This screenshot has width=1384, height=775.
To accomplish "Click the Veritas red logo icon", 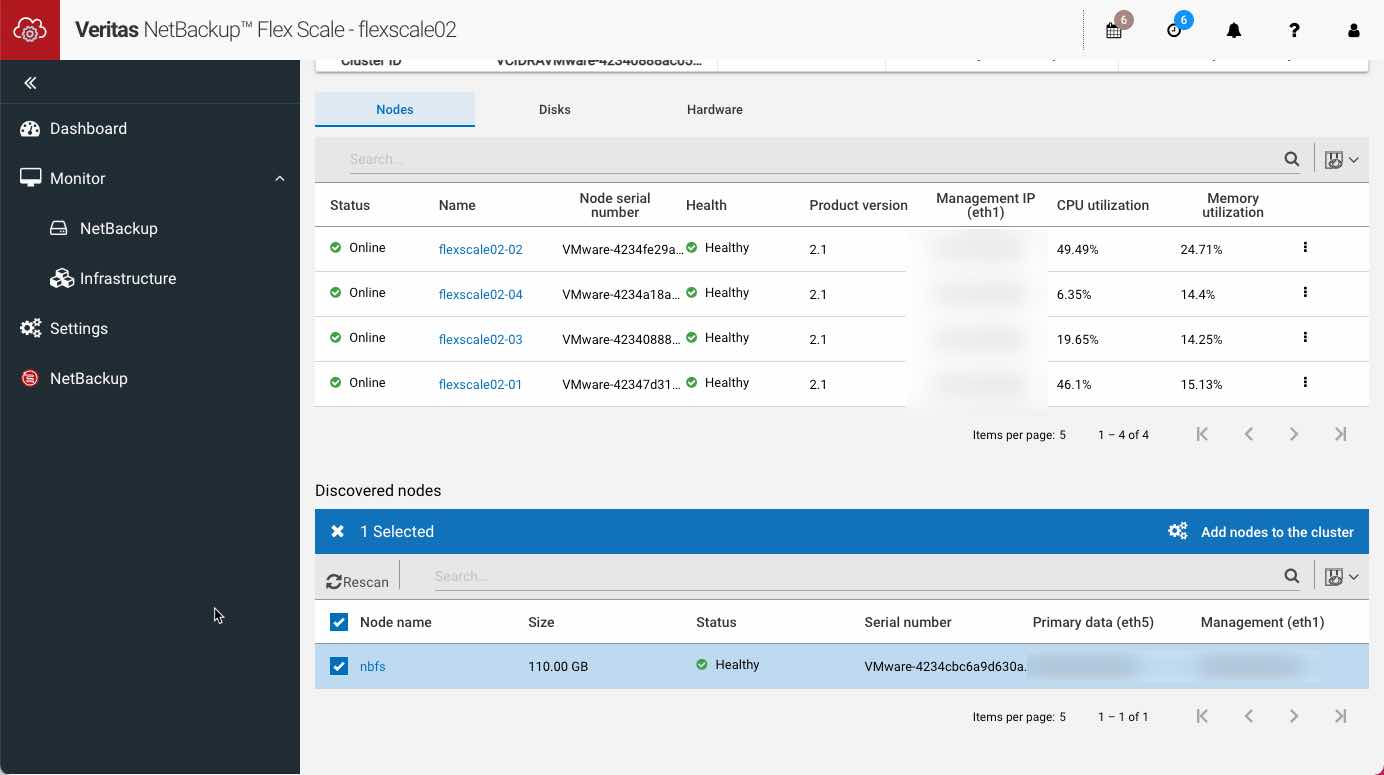I will click(30, 30).
